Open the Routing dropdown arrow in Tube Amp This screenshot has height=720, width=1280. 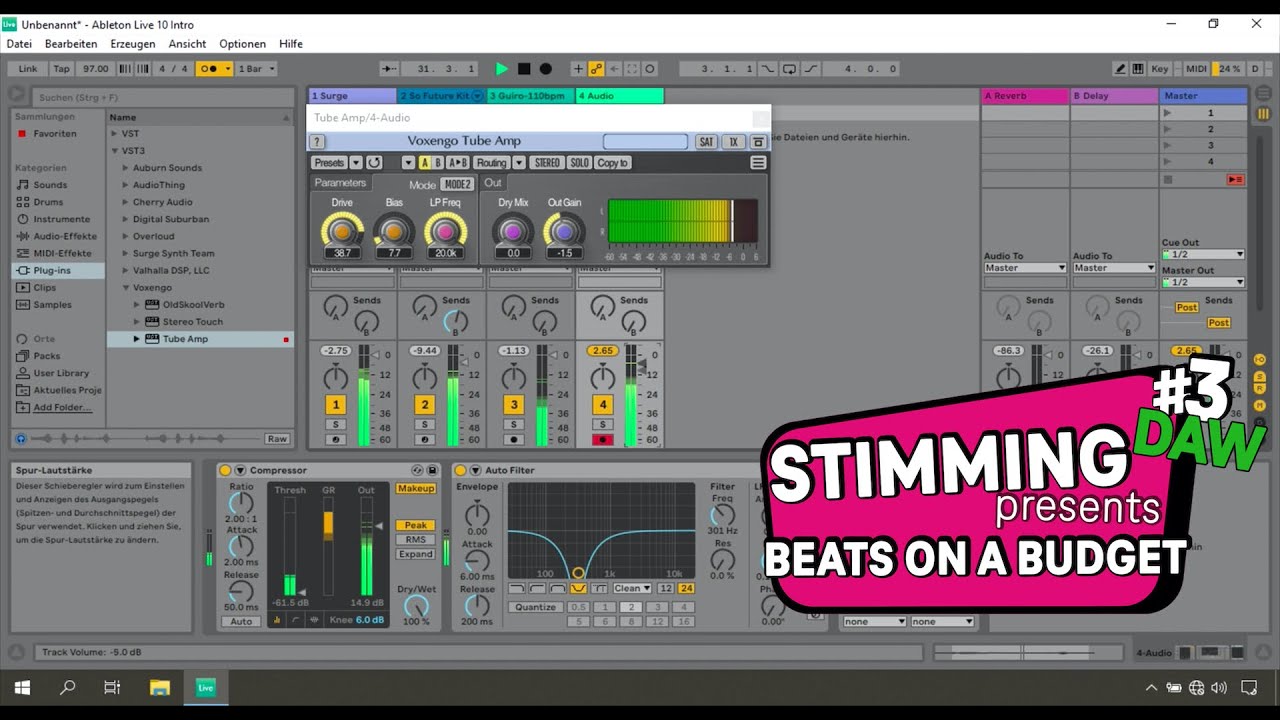coord(519,162)
